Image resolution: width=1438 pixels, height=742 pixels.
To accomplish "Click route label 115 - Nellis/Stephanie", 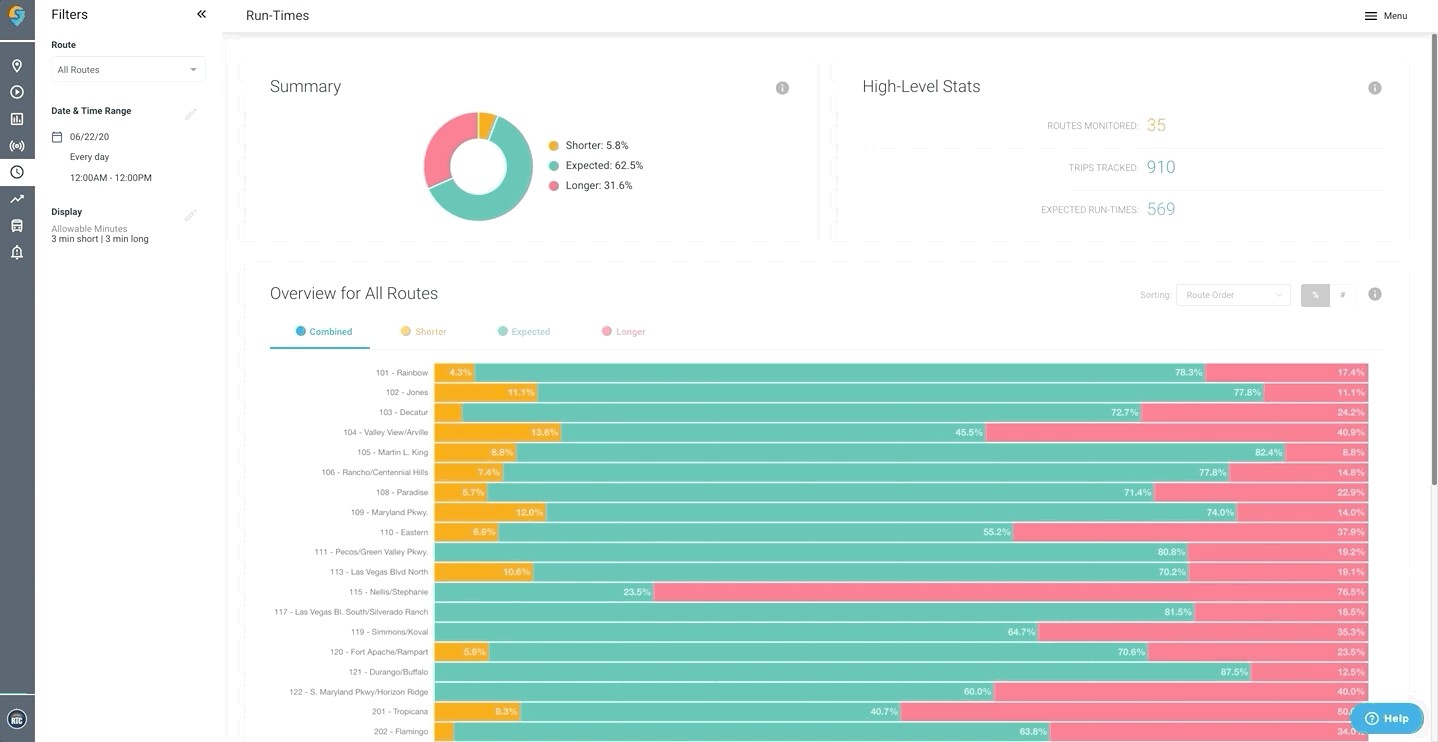I will tap(389, 592).
